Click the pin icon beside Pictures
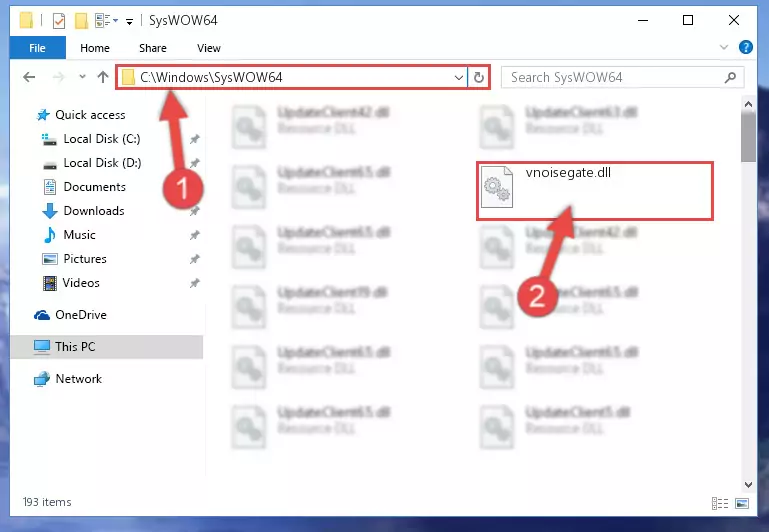The image size is (769, 532). pos(195,259)
